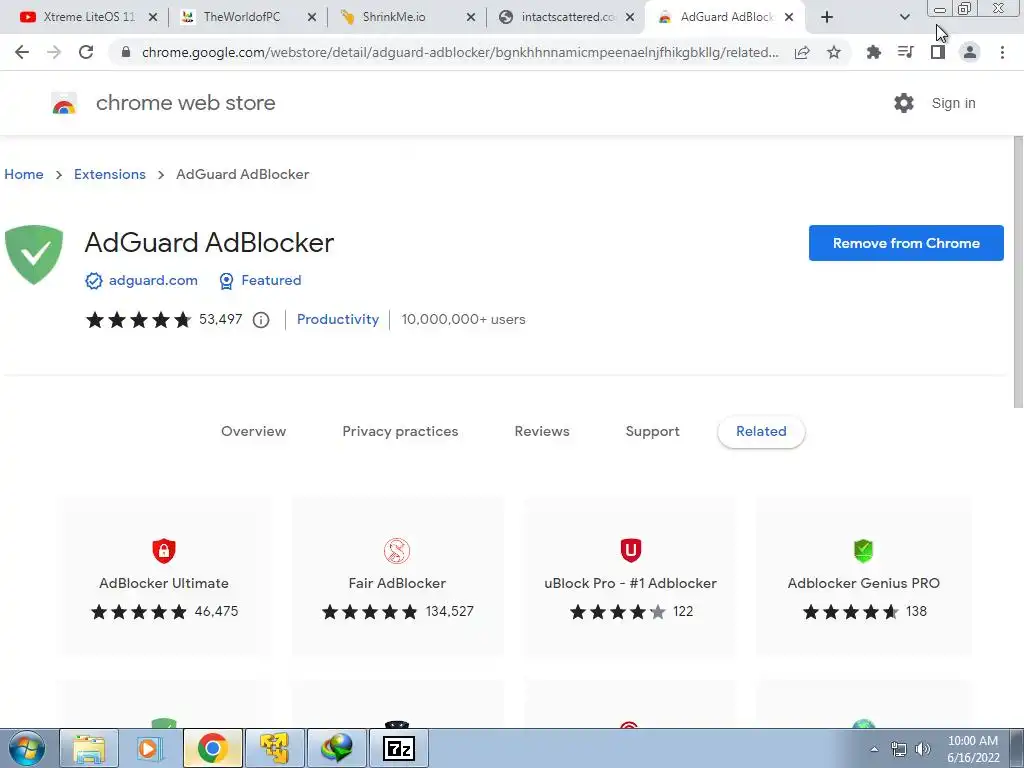Screen dimensions: 1024x768
Task: Go to Extensions breadcrumb link
Action: (x=110, y=174)
